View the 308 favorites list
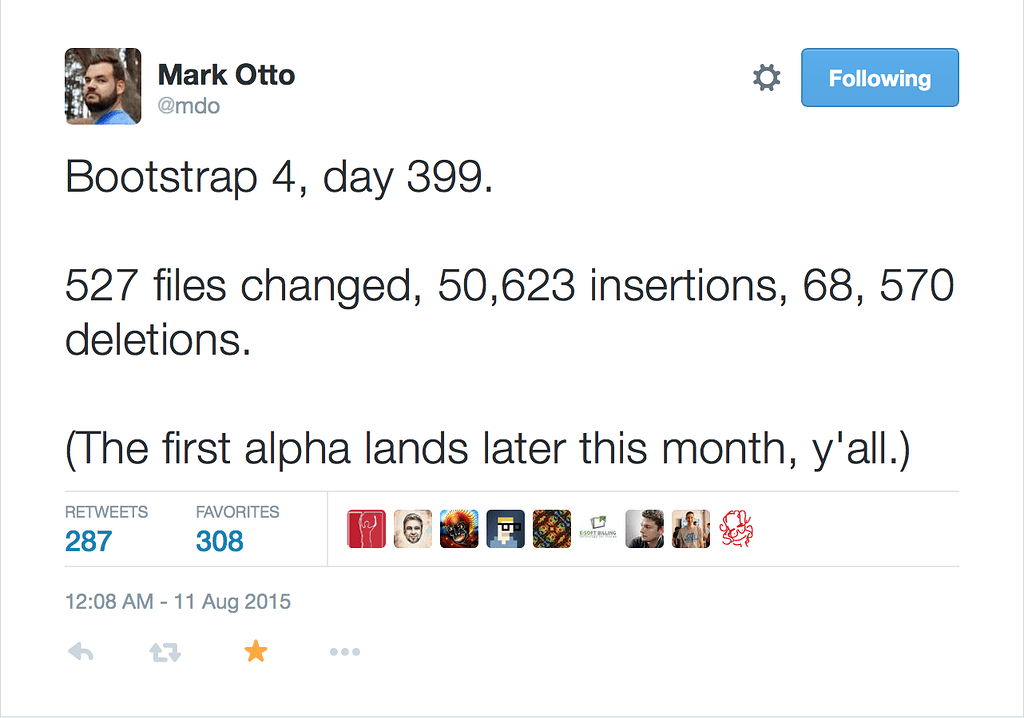 220,541
